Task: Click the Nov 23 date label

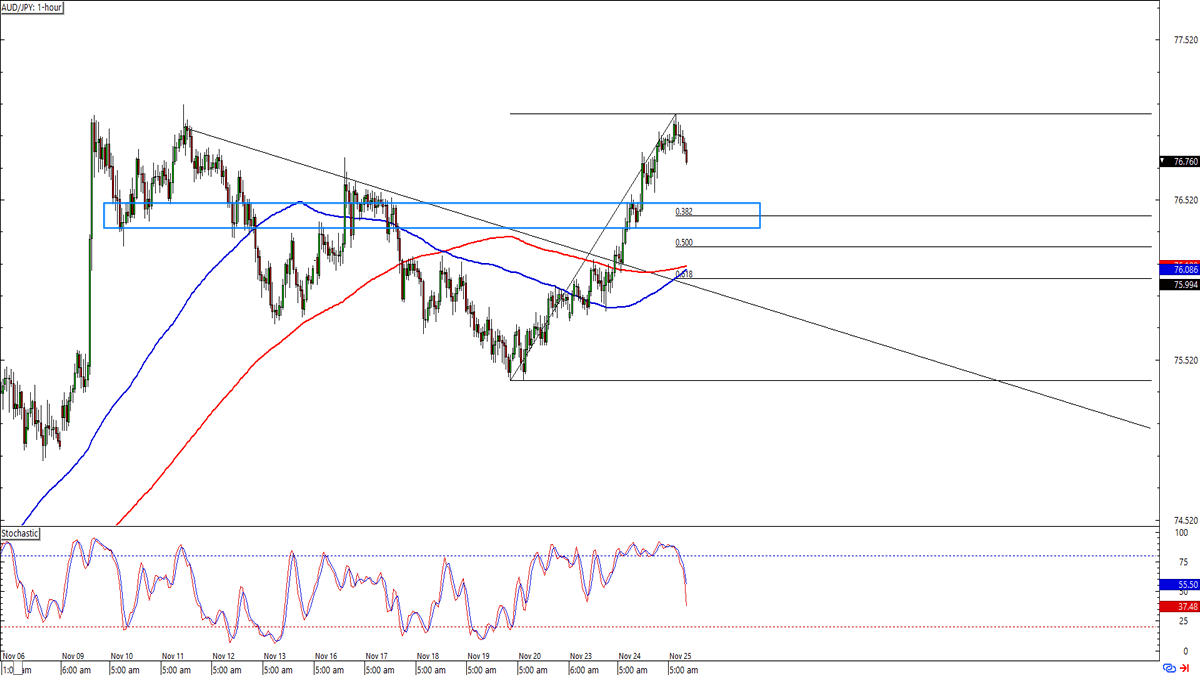Action: click(581, 658)
